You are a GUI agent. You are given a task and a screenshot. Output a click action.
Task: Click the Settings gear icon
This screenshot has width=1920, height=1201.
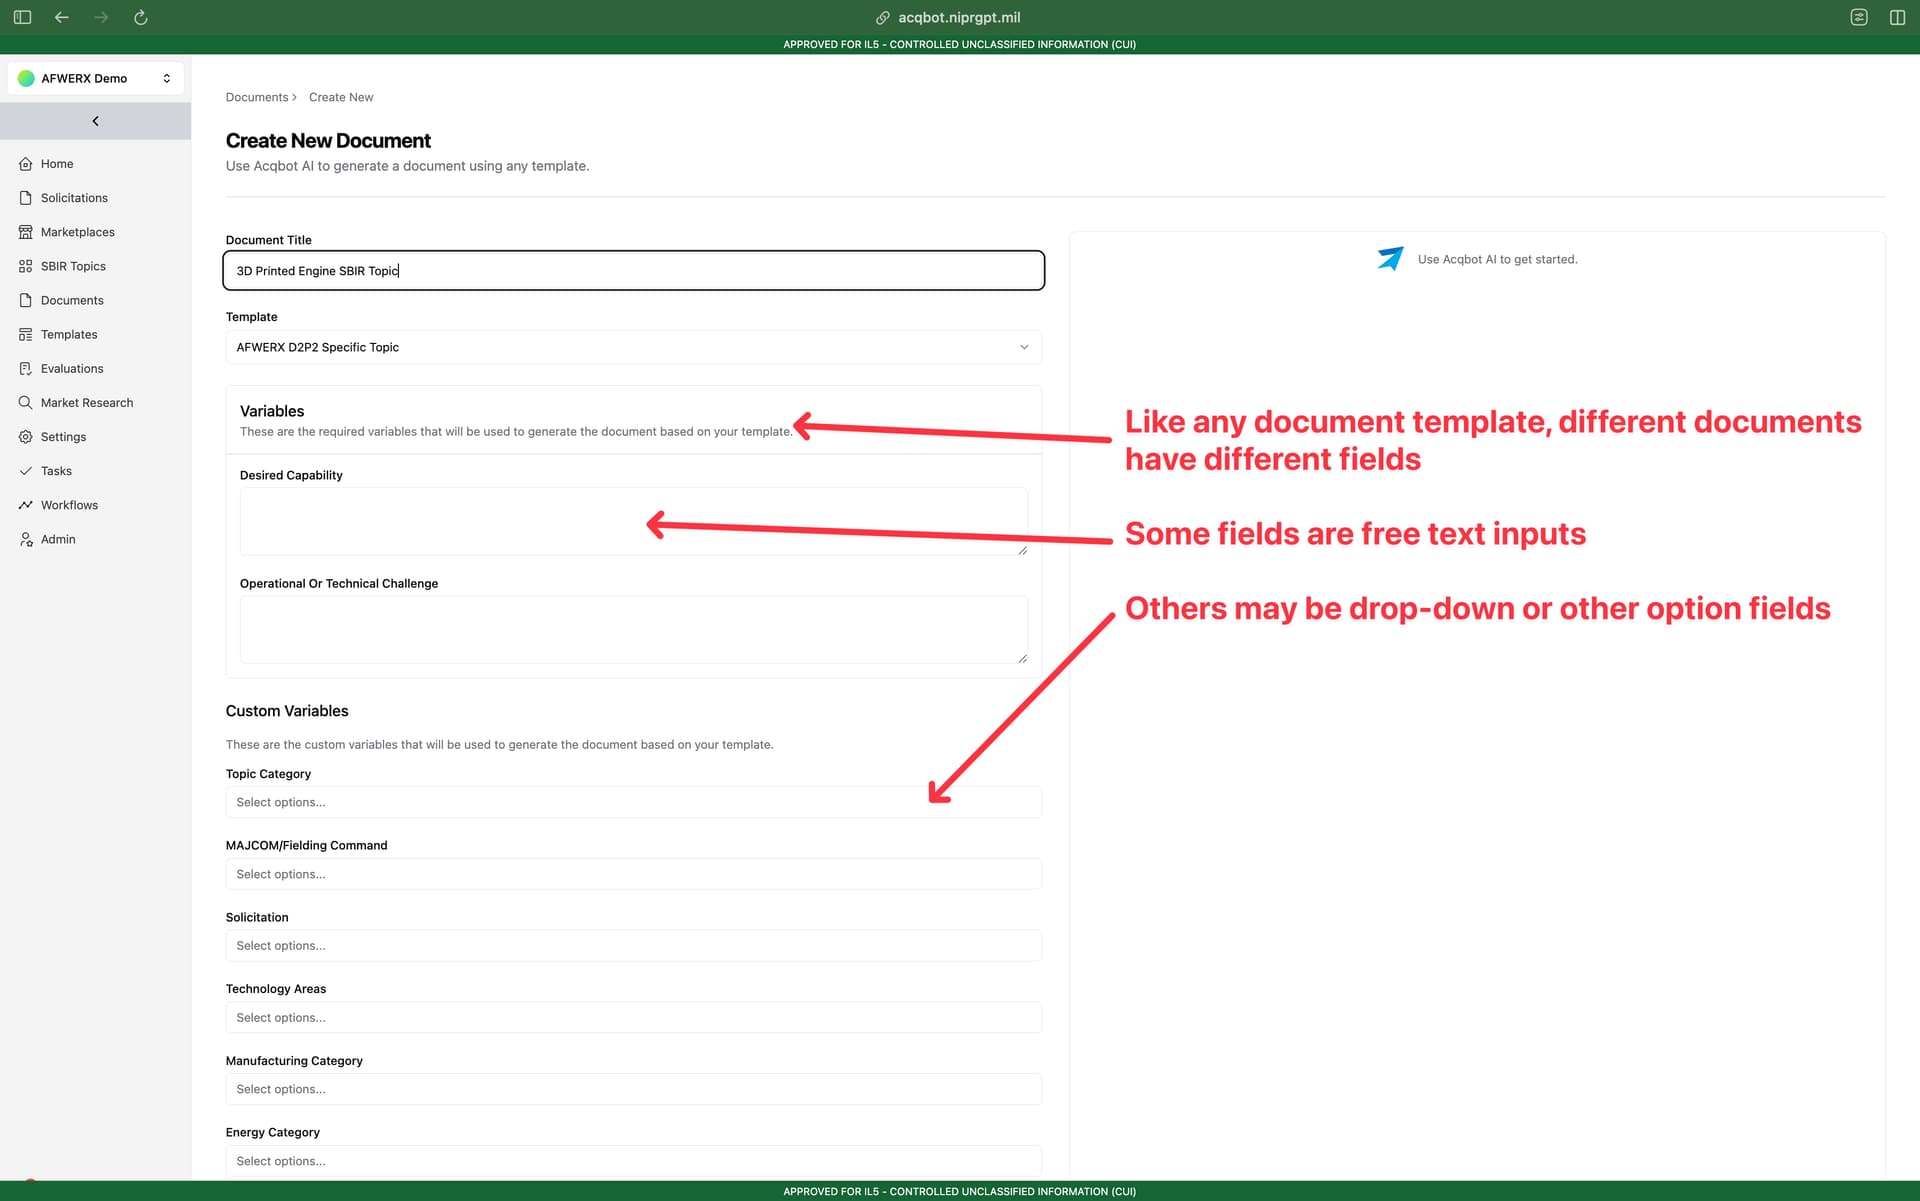[x=26, y=437]
